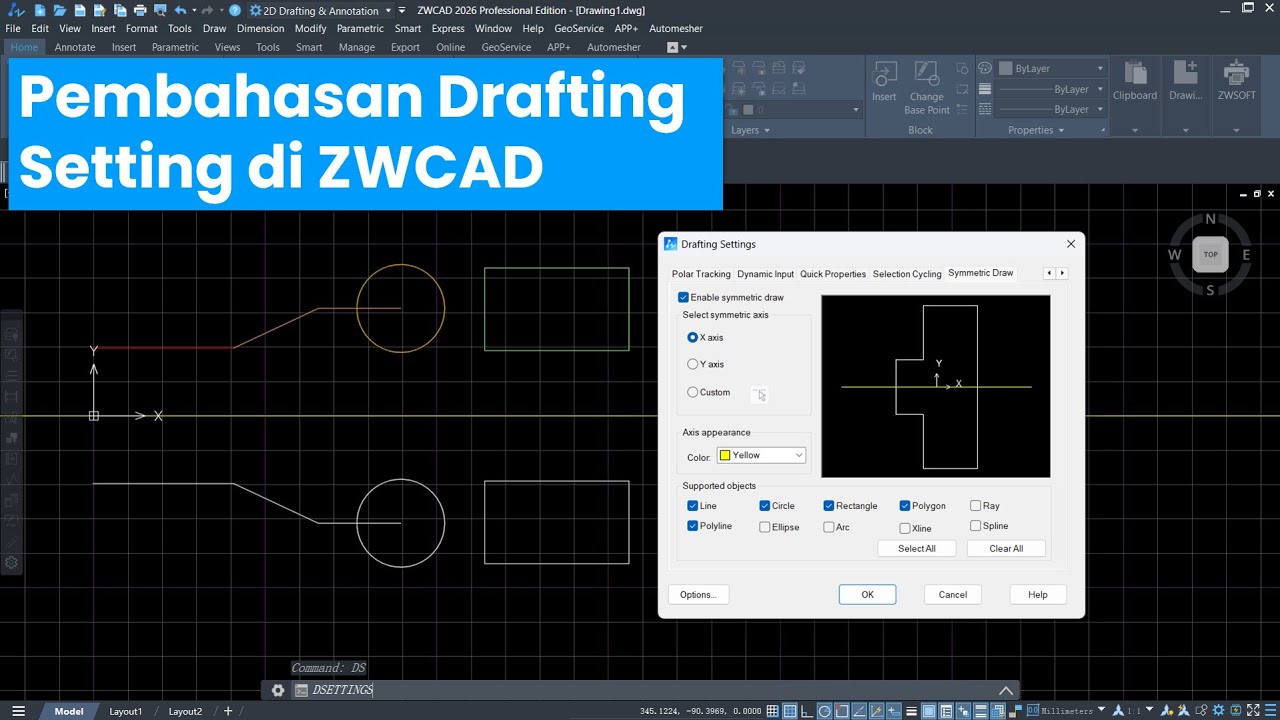
Task: Click the Cancel button in dialog
Action: (953, 594)
